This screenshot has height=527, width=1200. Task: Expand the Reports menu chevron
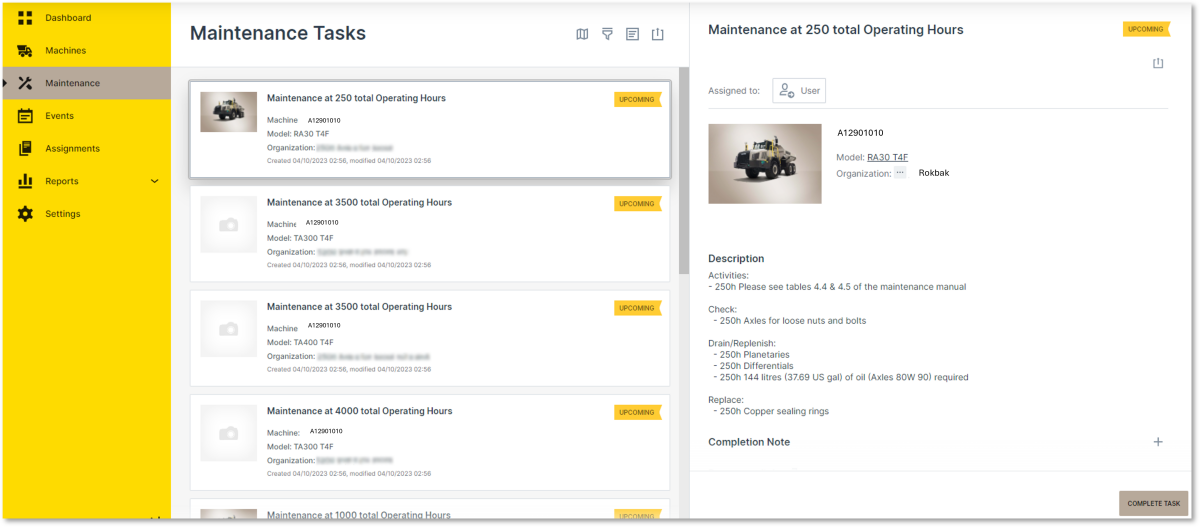click(x=154, y=181)
